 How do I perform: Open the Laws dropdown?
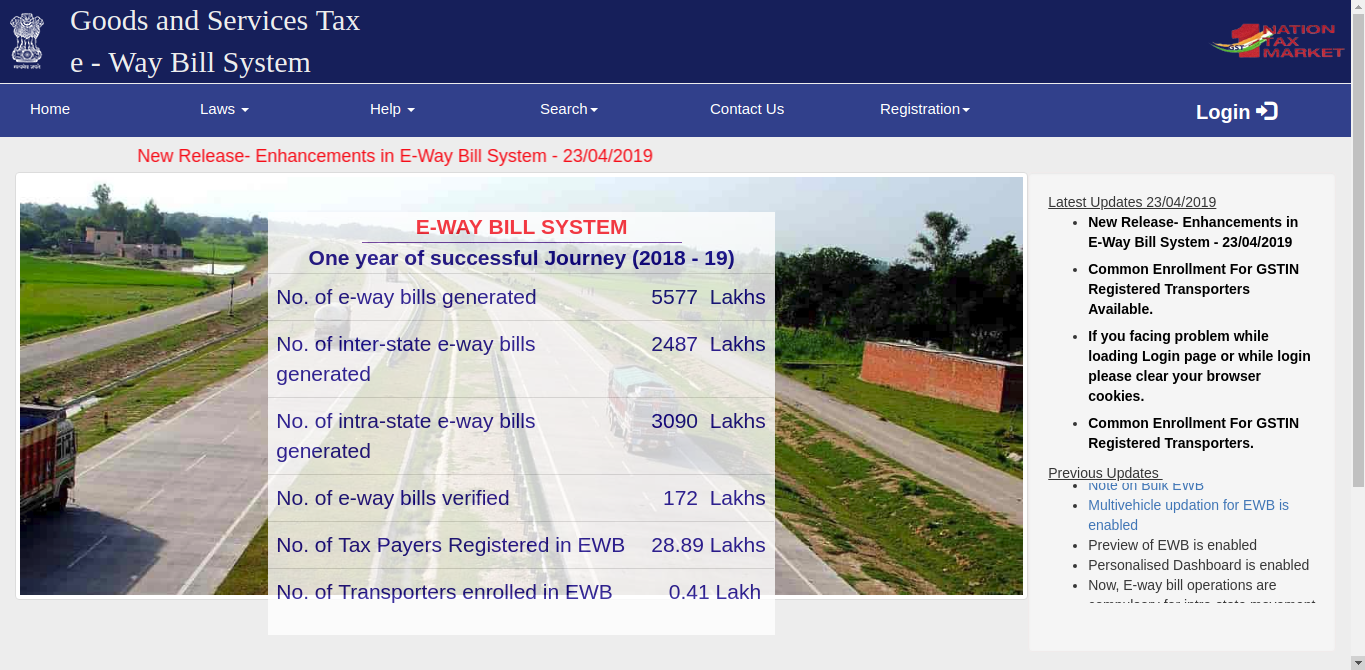coord(223,109)
